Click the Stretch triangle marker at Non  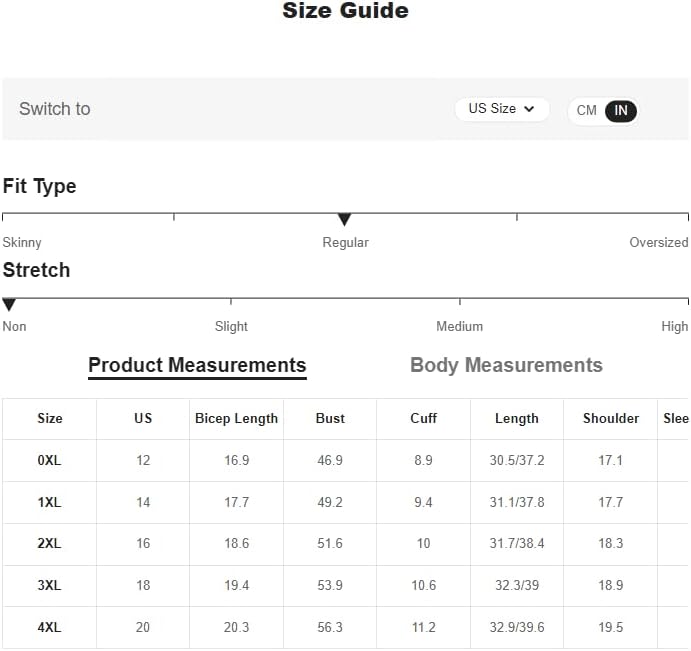point(9,304)
